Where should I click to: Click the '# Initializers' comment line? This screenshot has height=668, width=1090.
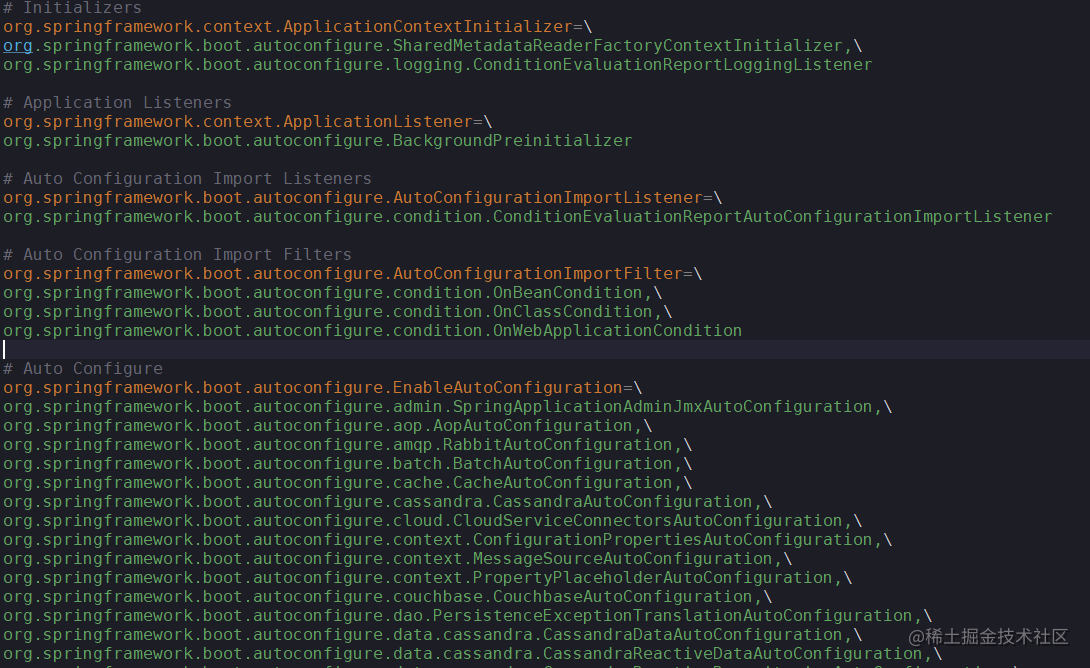[x=72, y=8]
